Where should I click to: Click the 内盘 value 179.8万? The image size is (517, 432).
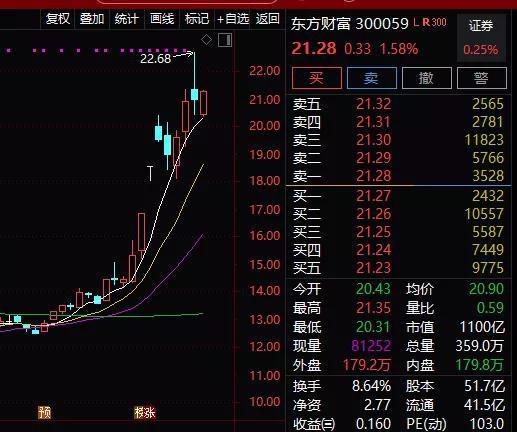(x=480, y=365)
